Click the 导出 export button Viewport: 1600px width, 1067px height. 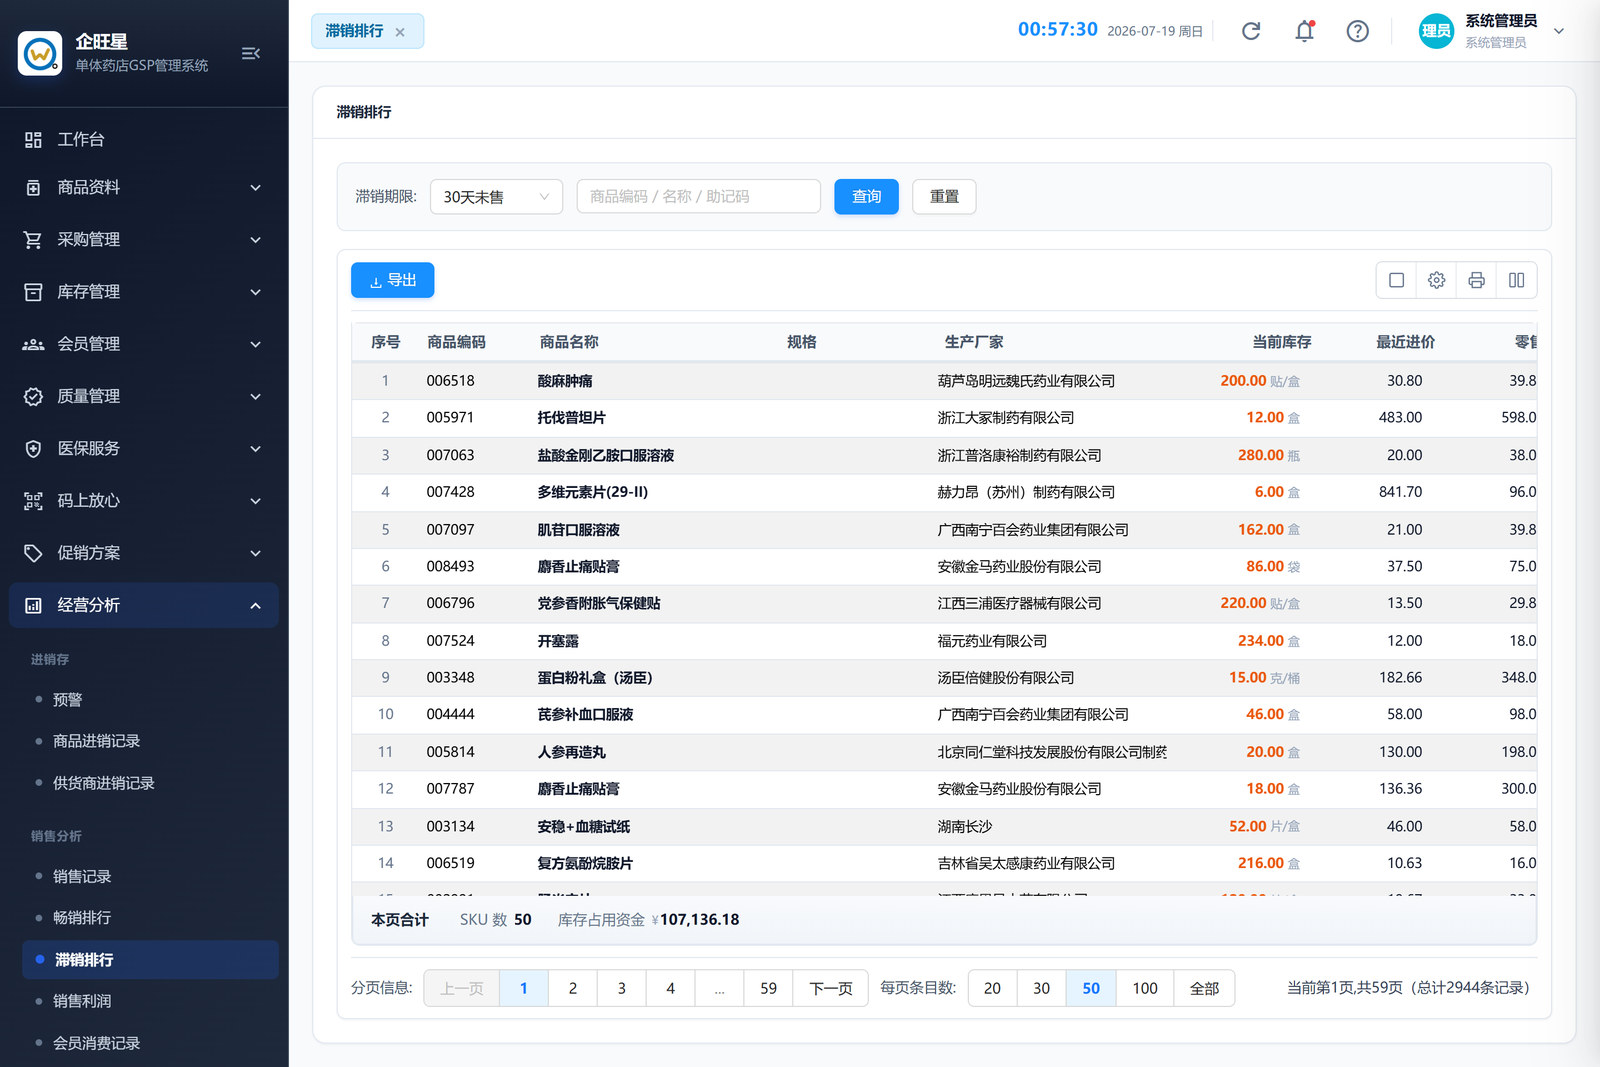click(x=392, y=280)
